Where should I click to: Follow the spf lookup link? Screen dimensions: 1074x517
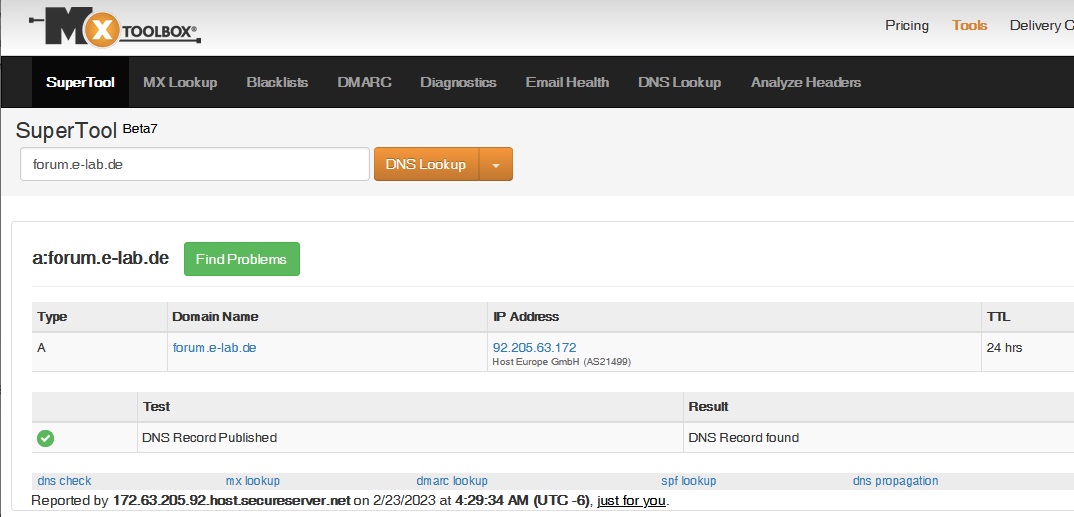tap(688, 481)
